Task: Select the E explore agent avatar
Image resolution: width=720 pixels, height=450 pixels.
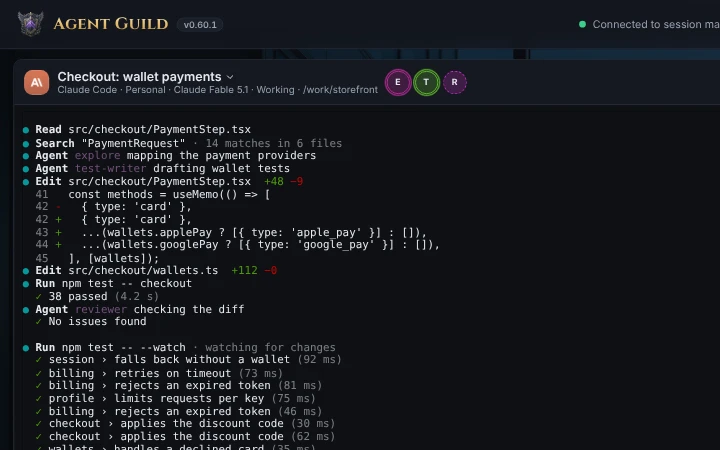Action: [398, 83]
